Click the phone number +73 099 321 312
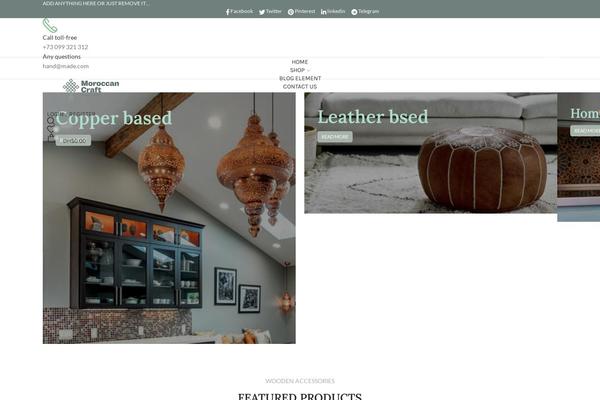The height and width of the screenshot is (400, 600). coord(65,47)
